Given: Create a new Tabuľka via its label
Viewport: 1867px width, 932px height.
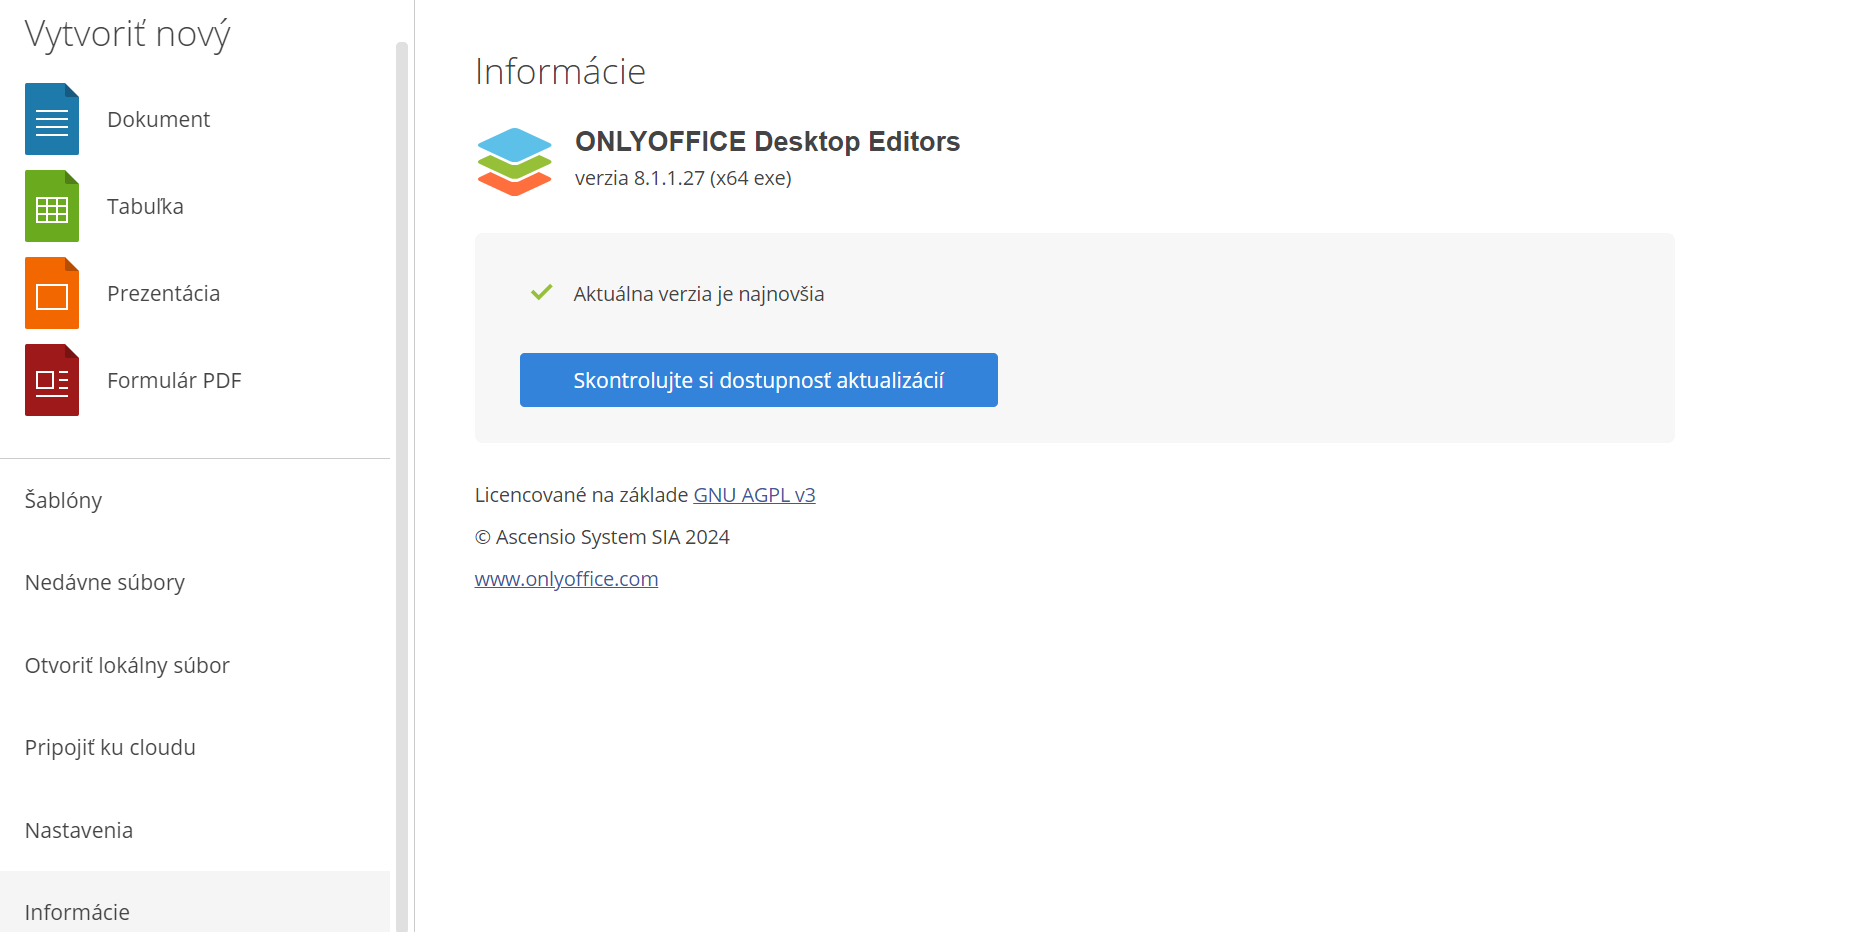Looking at the screenshot, I should coord(145,206).
